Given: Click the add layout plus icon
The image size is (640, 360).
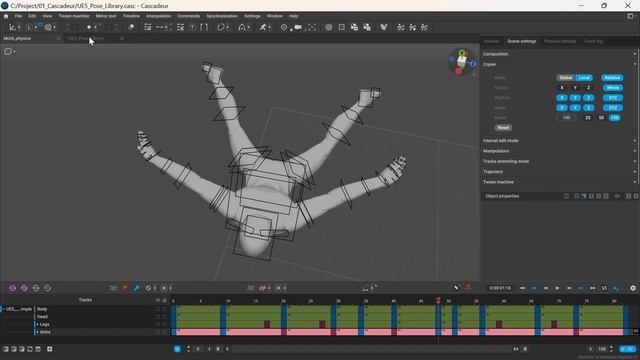Looking at the screenshot, I should click(x=49, y=349).
